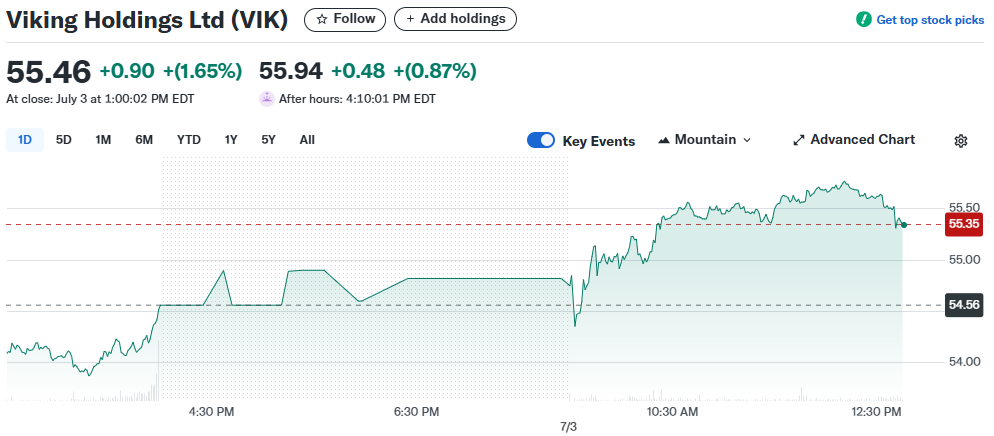This screenshot has width=994, height=436.
Task: Click the +0.48 after hours change value
Action: 358,71
